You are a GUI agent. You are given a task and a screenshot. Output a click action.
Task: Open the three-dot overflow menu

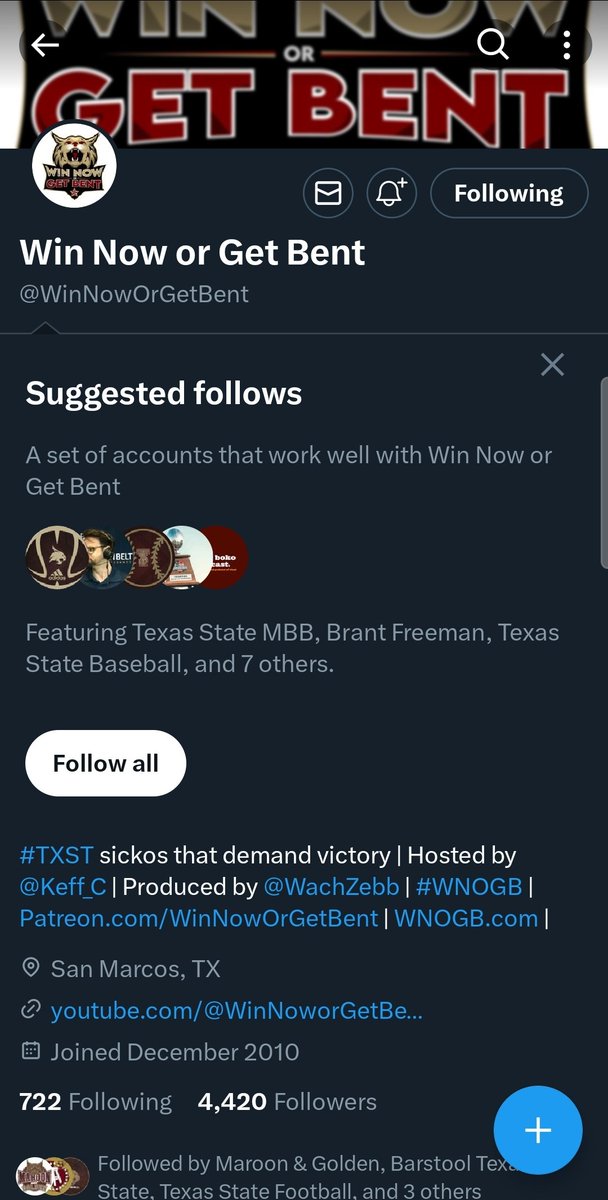[x=567, y=45]
